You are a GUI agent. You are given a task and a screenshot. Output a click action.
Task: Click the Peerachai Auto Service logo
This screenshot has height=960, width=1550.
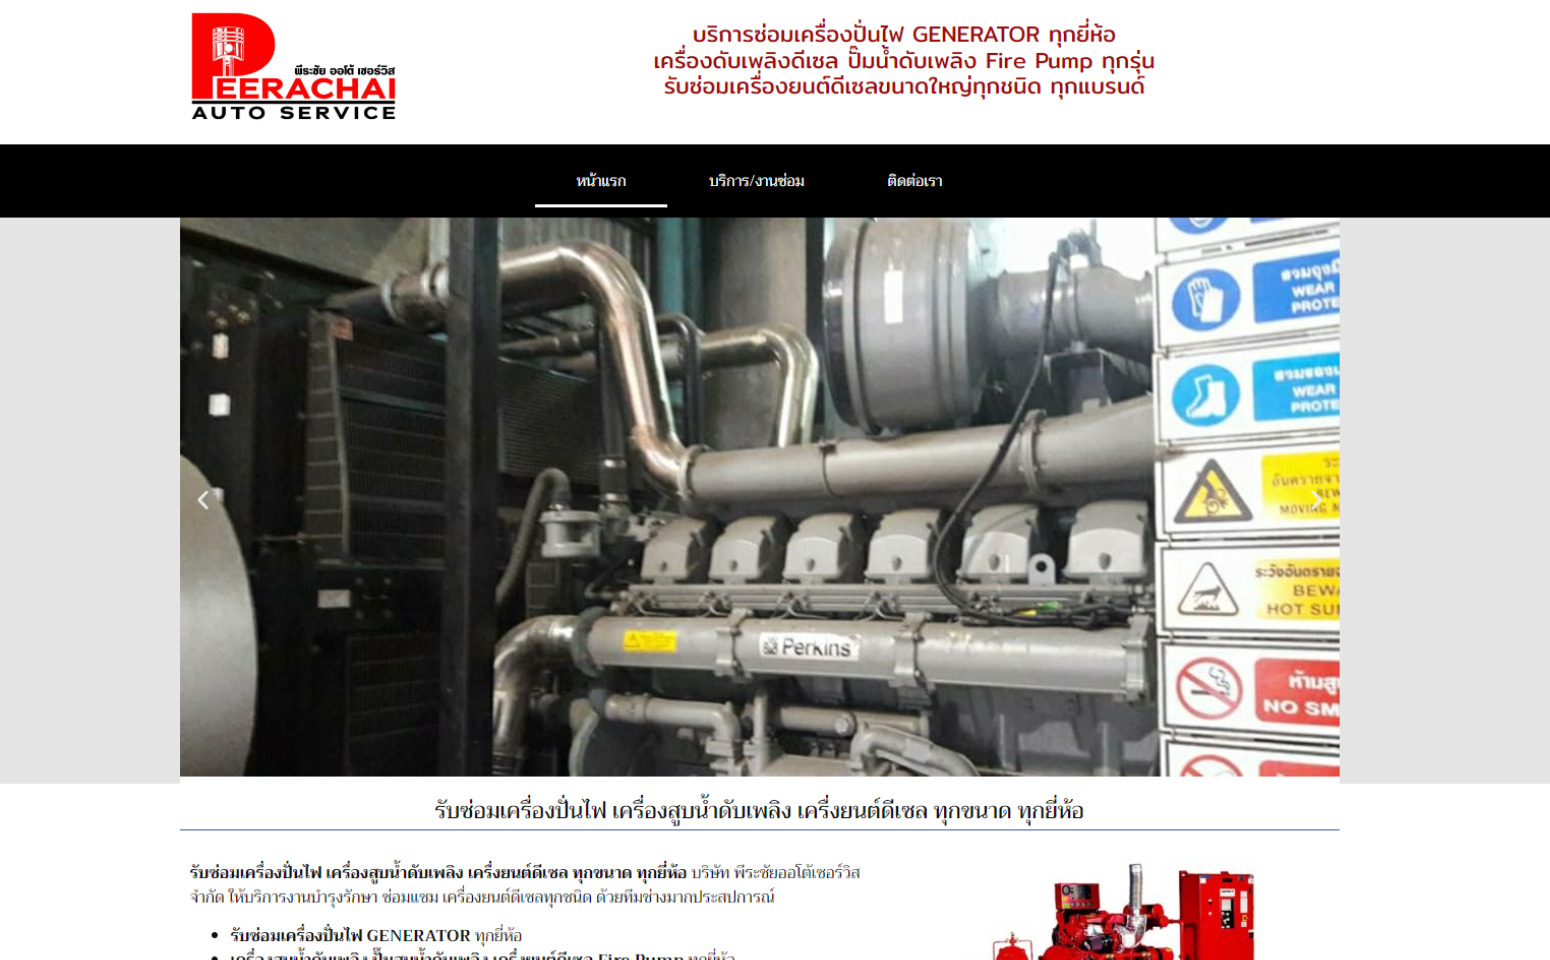293,67
